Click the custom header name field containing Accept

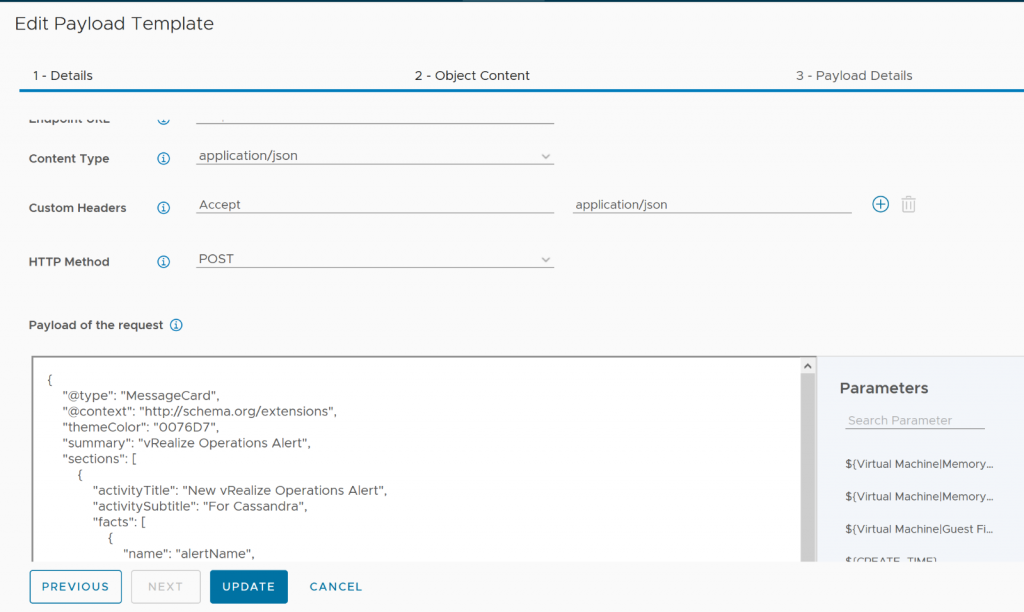tap(375, 205)
